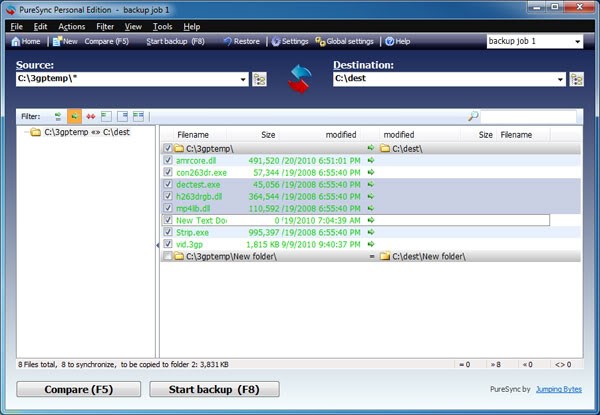The width and height of the screenshot is (600, 415).
Task: Toggle the highlighted copy-to-right filter icon
Action: [x=74, y=116]
